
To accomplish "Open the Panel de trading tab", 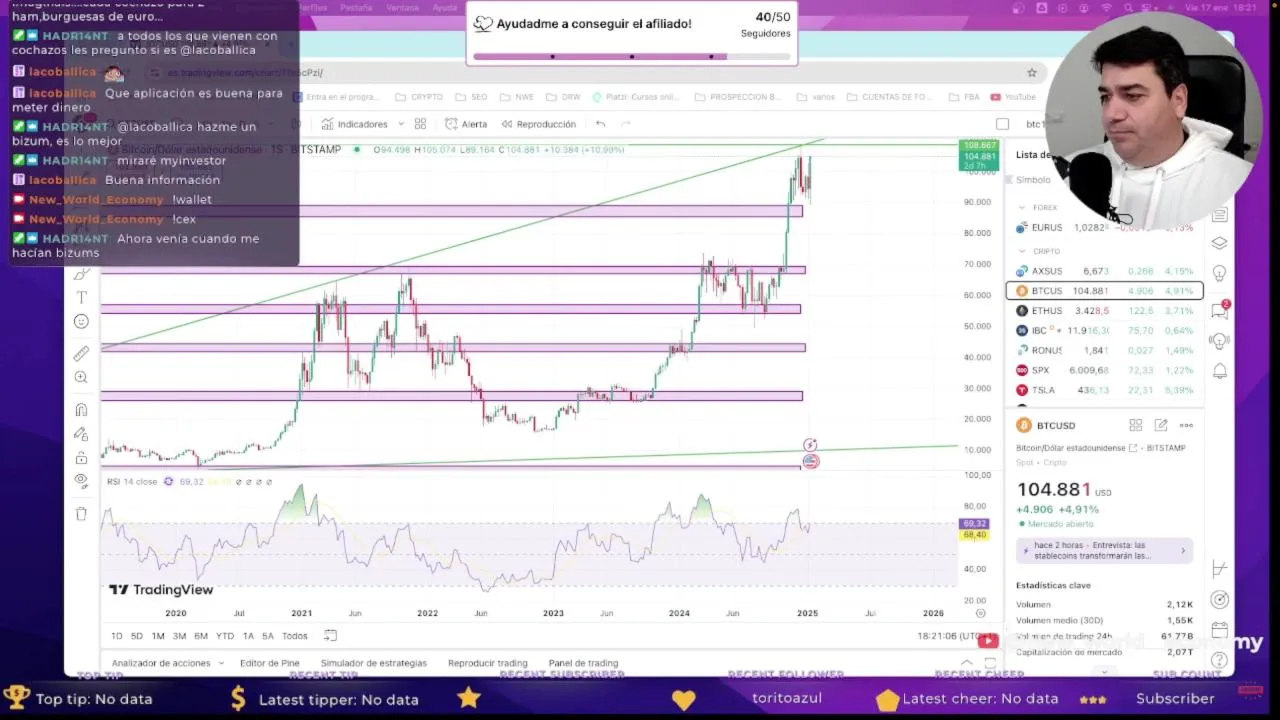I will (x=583, y=663).
